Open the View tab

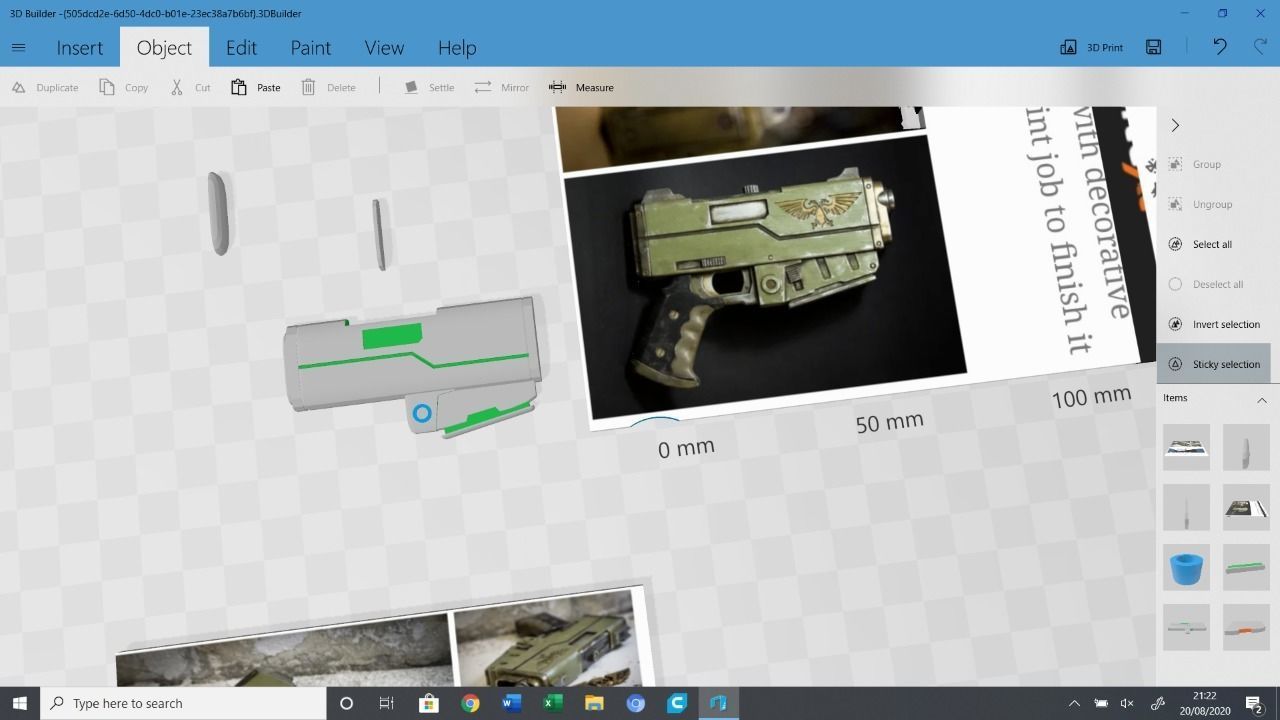(384, 48)
